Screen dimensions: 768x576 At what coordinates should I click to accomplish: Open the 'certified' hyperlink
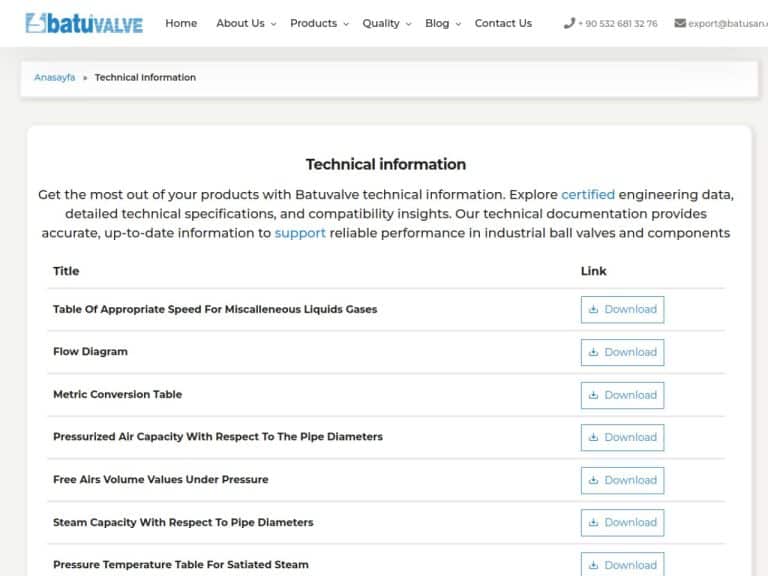[x=588, y=194]
